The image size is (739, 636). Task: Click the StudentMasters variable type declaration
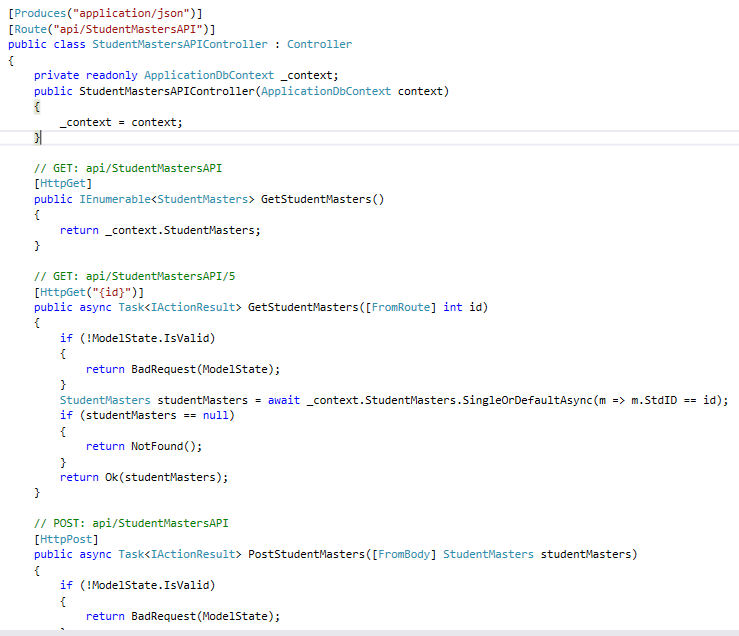tap(105, 400)
